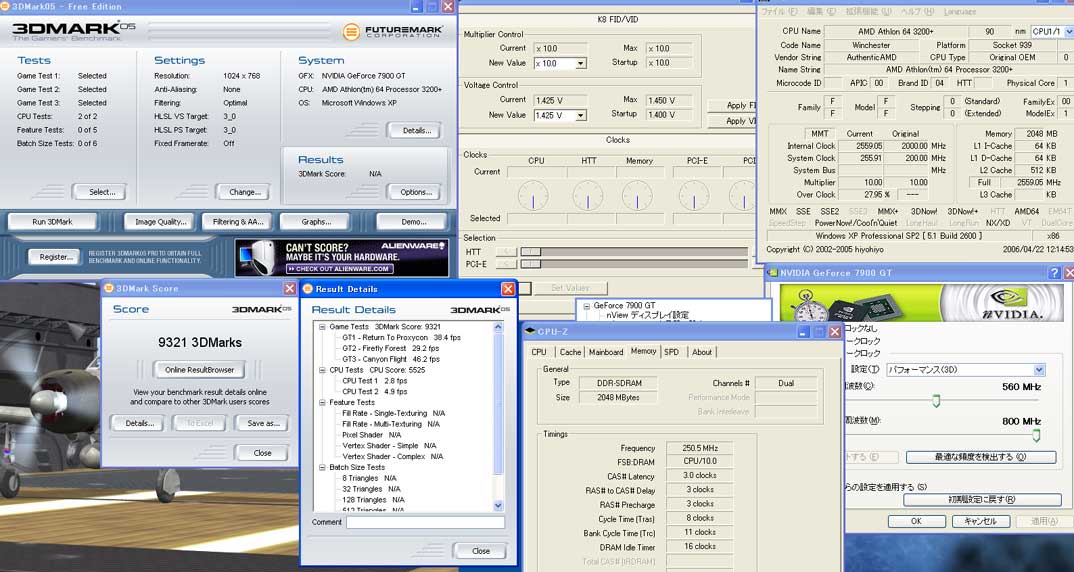
Task: Switch to the Mainboard tab in CPU-Z
Action: (606, 352)
